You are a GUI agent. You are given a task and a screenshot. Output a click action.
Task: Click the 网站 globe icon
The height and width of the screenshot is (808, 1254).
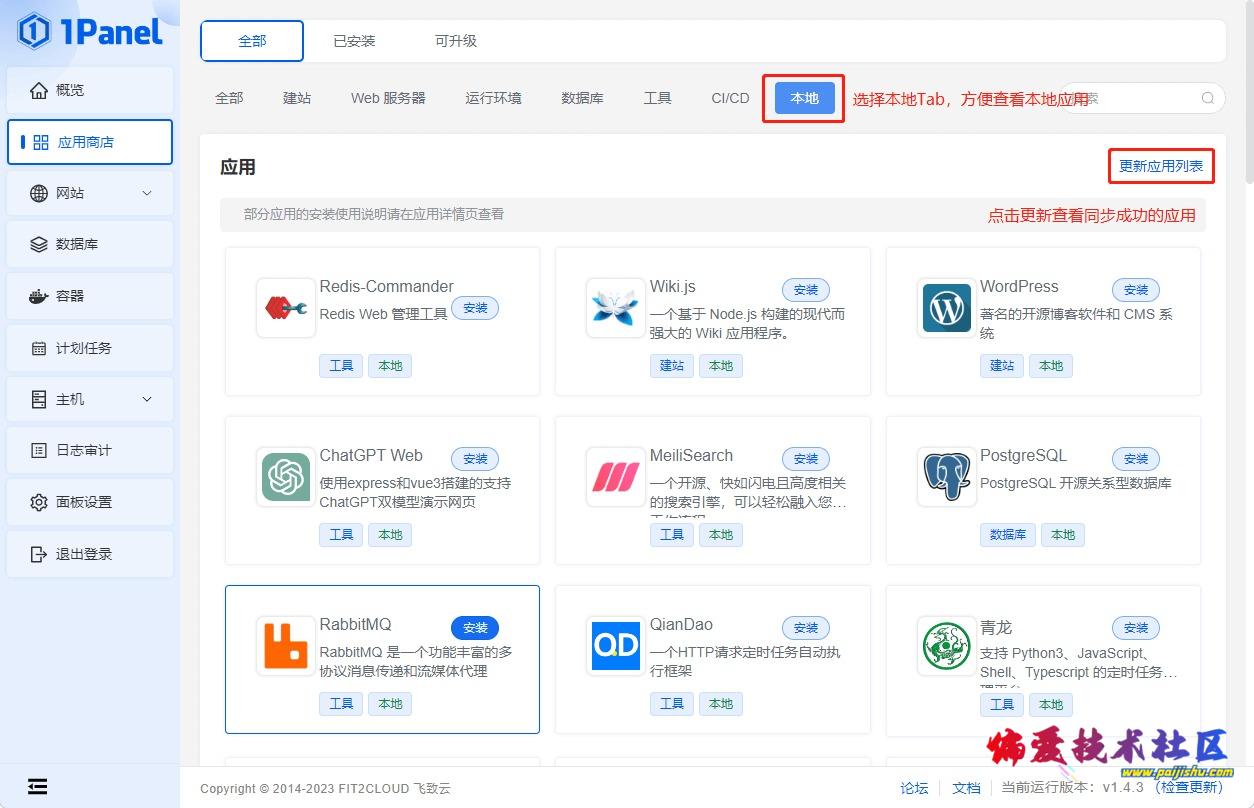coord(39,193)
